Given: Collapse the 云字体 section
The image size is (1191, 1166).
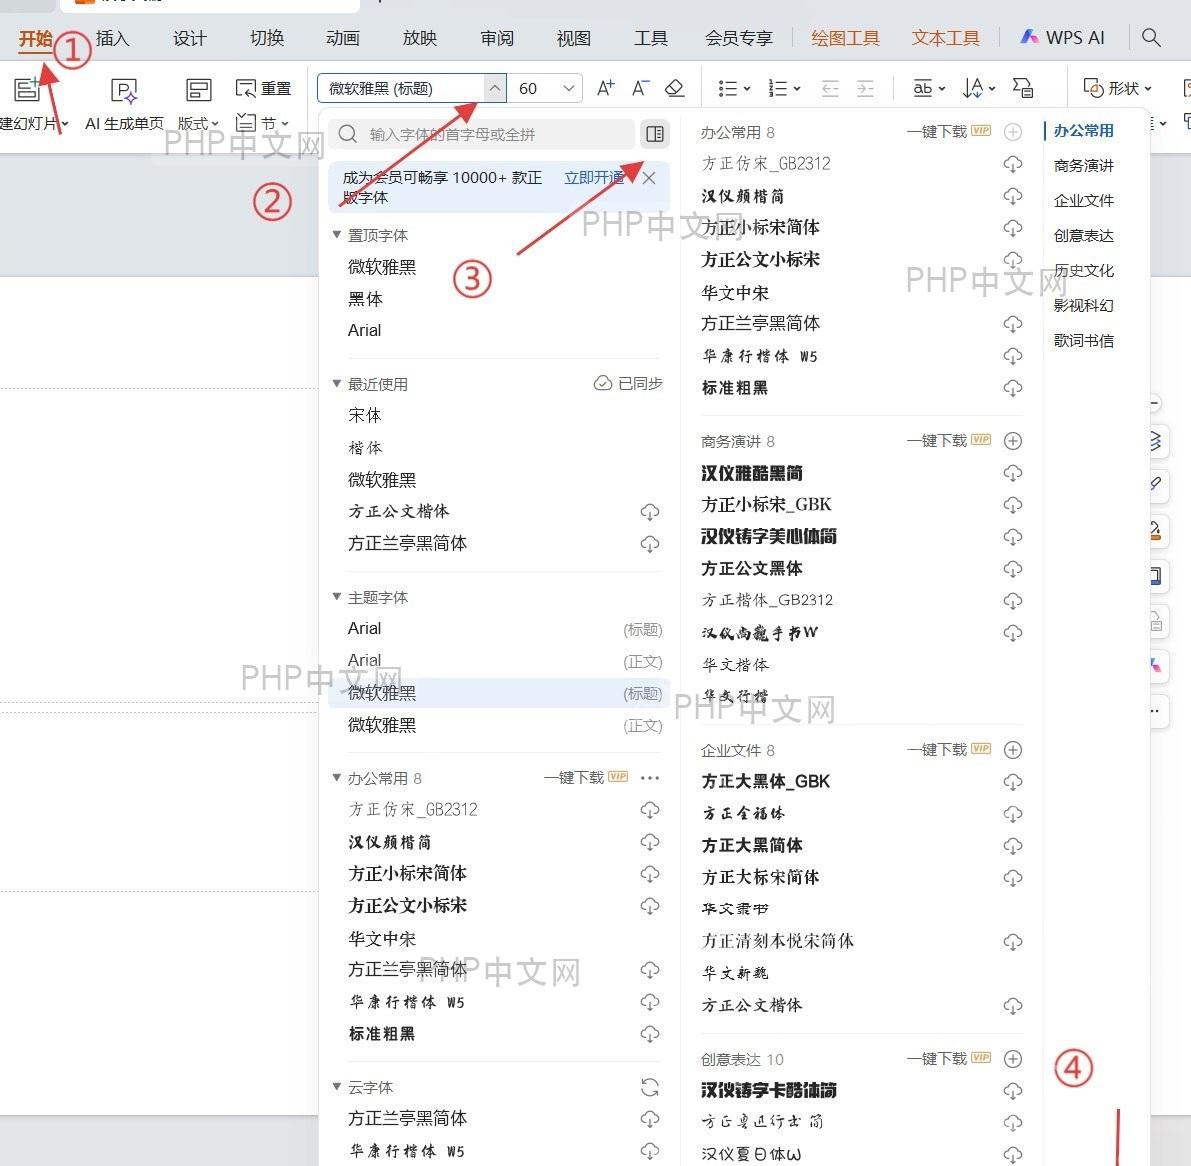Looking at the screenshot, I should pyautogui.click(x=336, y=1087).
